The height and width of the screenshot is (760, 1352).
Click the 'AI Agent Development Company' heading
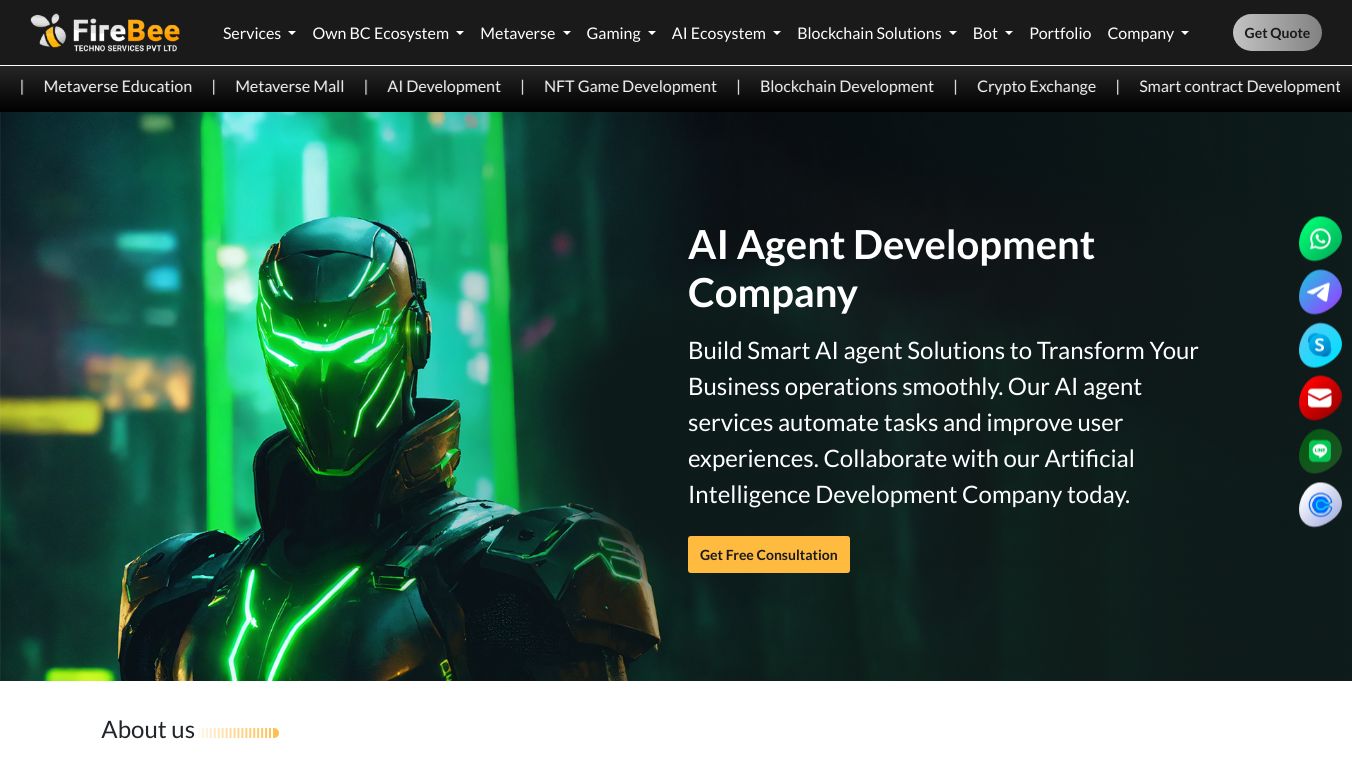pyautogui.click(x=891, y=269)
